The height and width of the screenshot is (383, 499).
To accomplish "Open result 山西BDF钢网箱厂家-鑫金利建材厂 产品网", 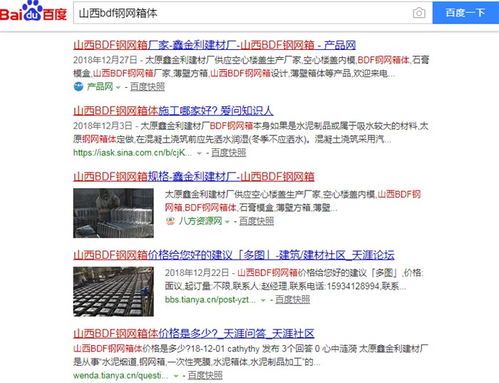I will 214,45.
